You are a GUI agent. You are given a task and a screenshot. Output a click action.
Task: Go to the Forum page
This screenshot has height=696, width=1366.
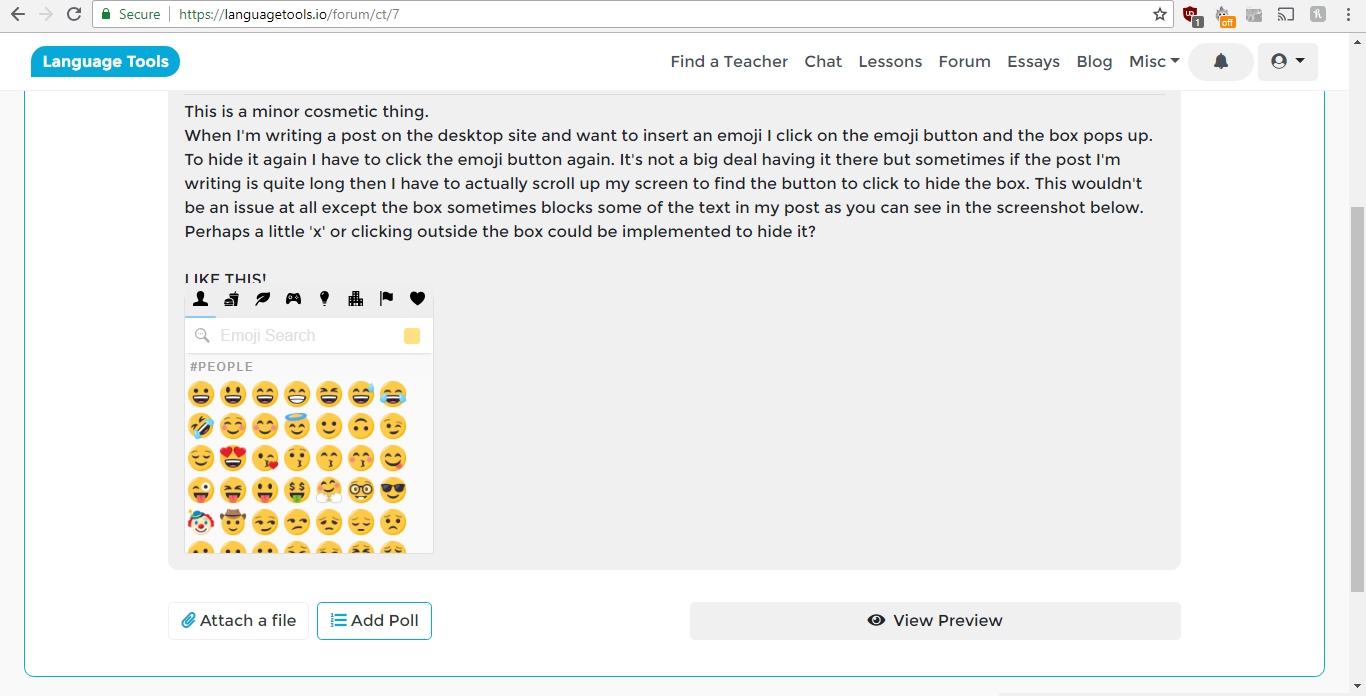964,62
